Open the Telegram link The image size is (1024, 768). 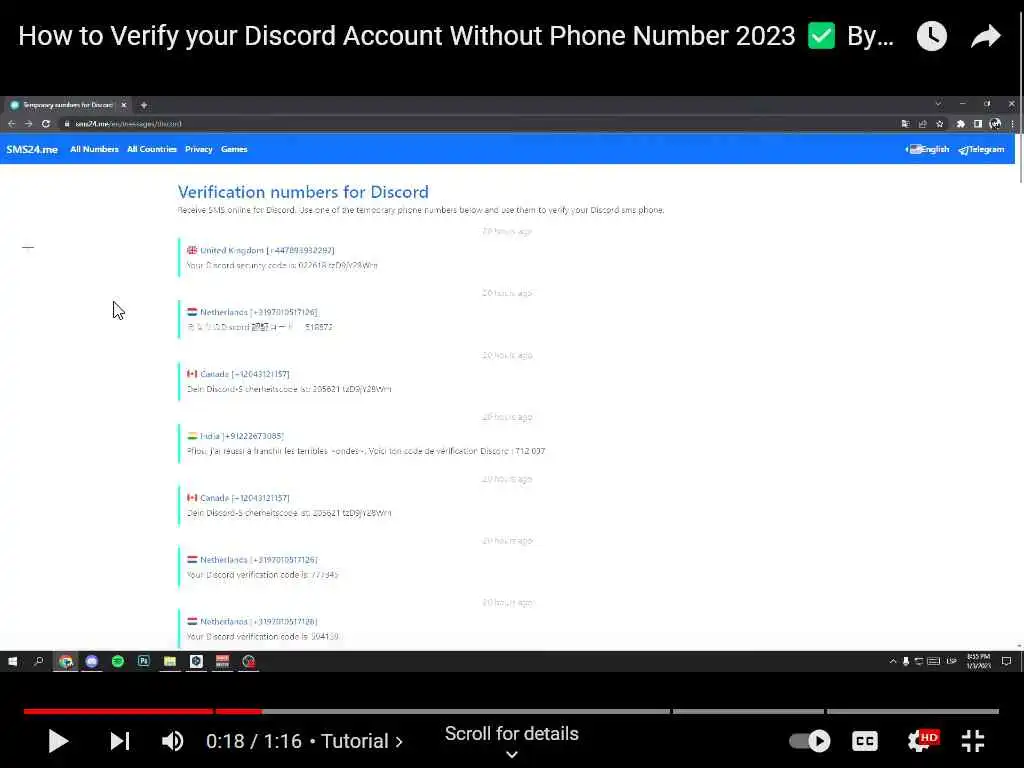981,150
